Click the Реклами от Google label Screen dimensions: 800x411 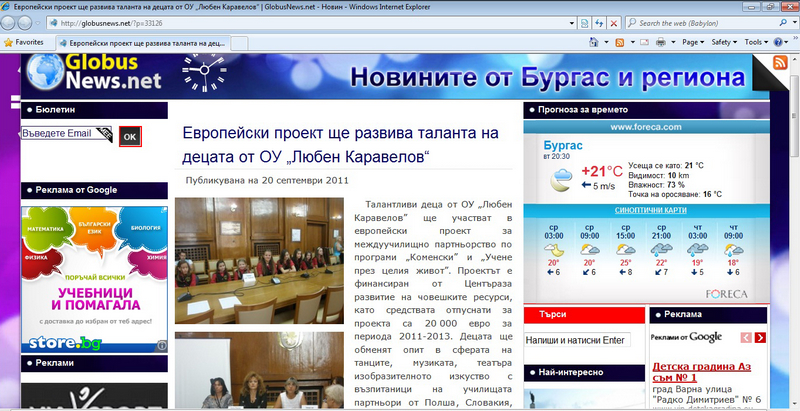coord(687,337)
